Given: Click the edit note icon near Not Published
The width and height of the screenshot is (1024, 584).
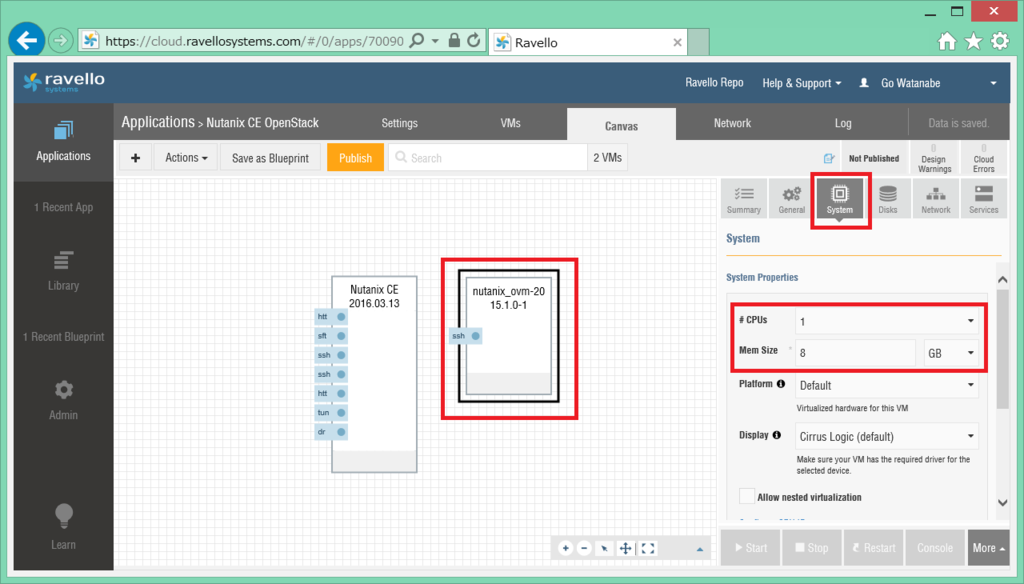Looking at the screenshot, I should [828, 158].
